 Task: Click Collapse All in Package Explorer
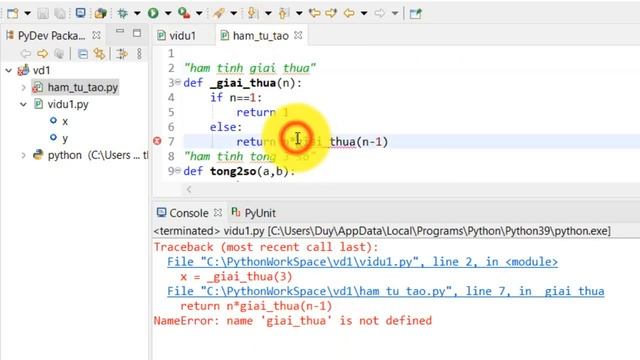[83, 53]
